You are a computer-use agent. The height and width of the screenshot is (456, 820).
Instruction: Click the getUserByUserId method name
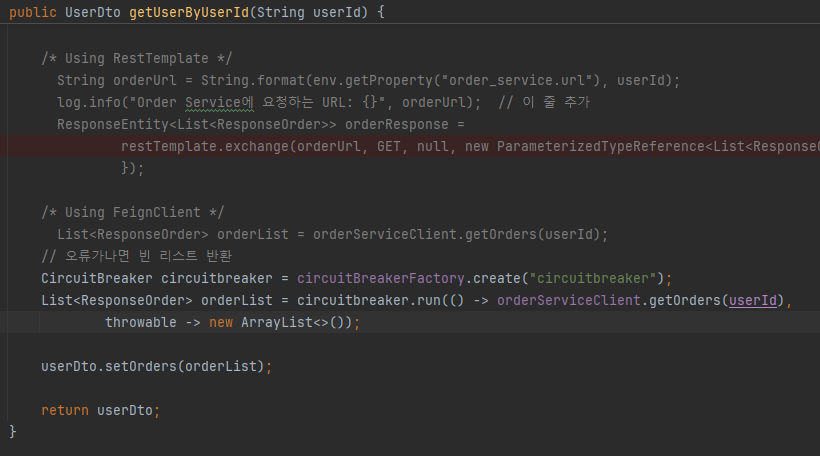(189, 12)
